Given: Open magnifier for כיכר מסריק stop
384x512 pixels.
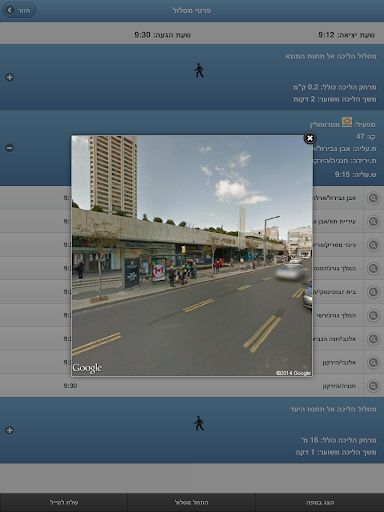Looking at the screenshot, I should pyautogui.click(x=373, y=245).
